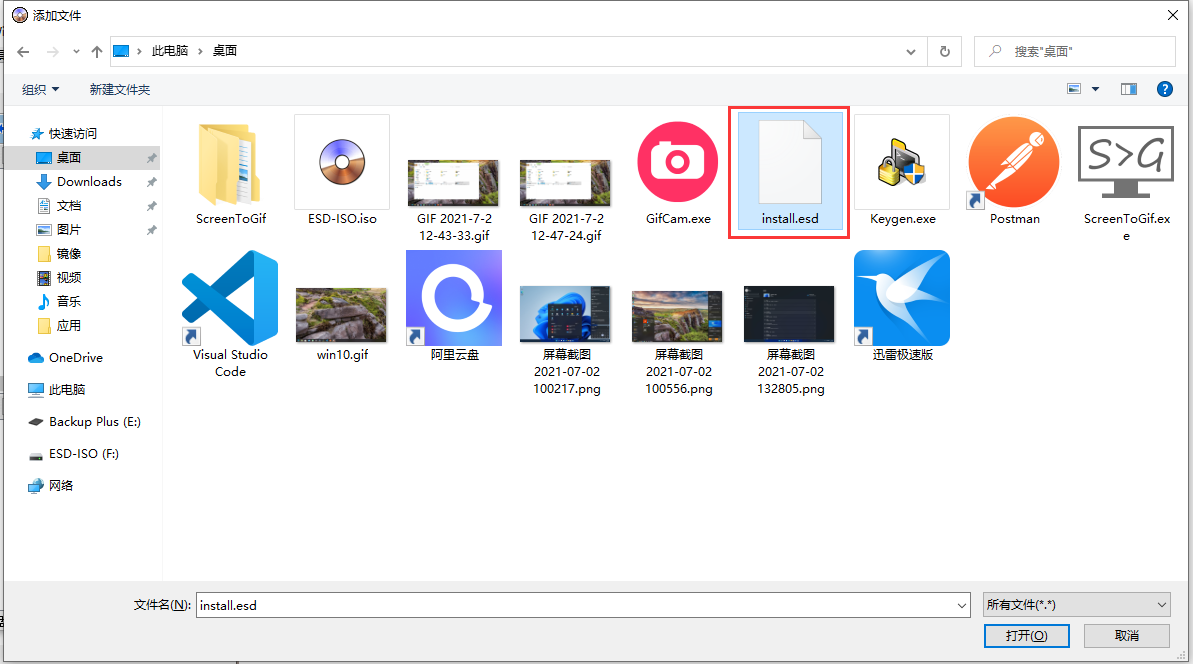The image size is (1193, 664).
Task: Select screenshot 2021-07-02 132805.png
Action: (x=790, y=340)
